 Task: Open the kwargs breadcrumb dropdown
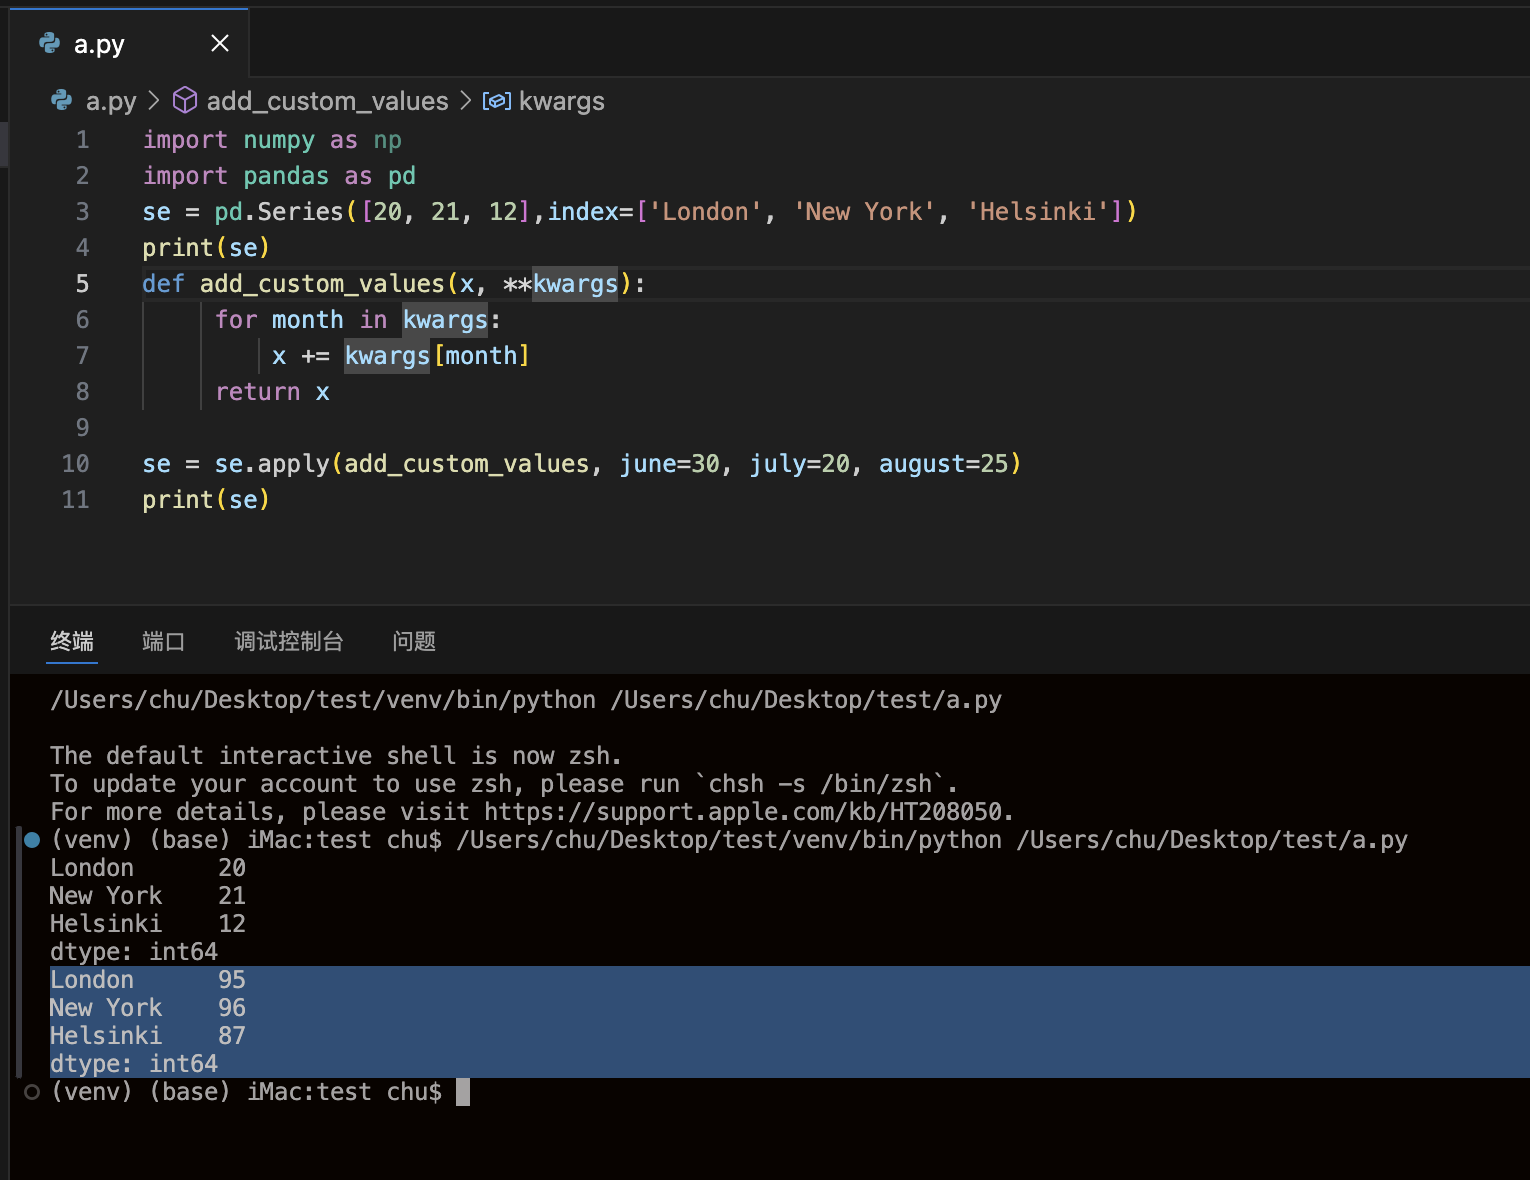tap(562, 100)
